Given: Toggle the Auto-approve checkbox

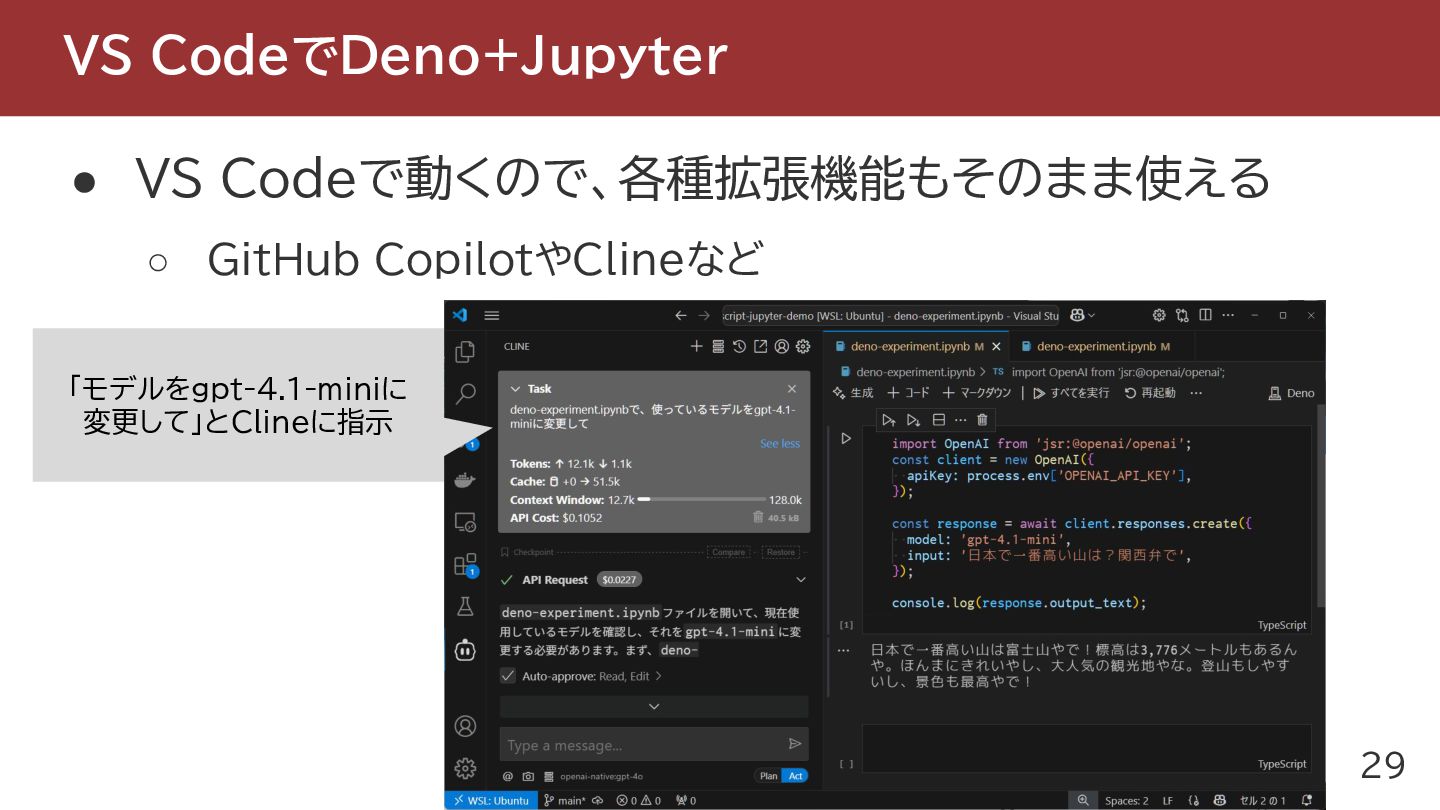Looking at the screenshot, I should tap(508, 676).
